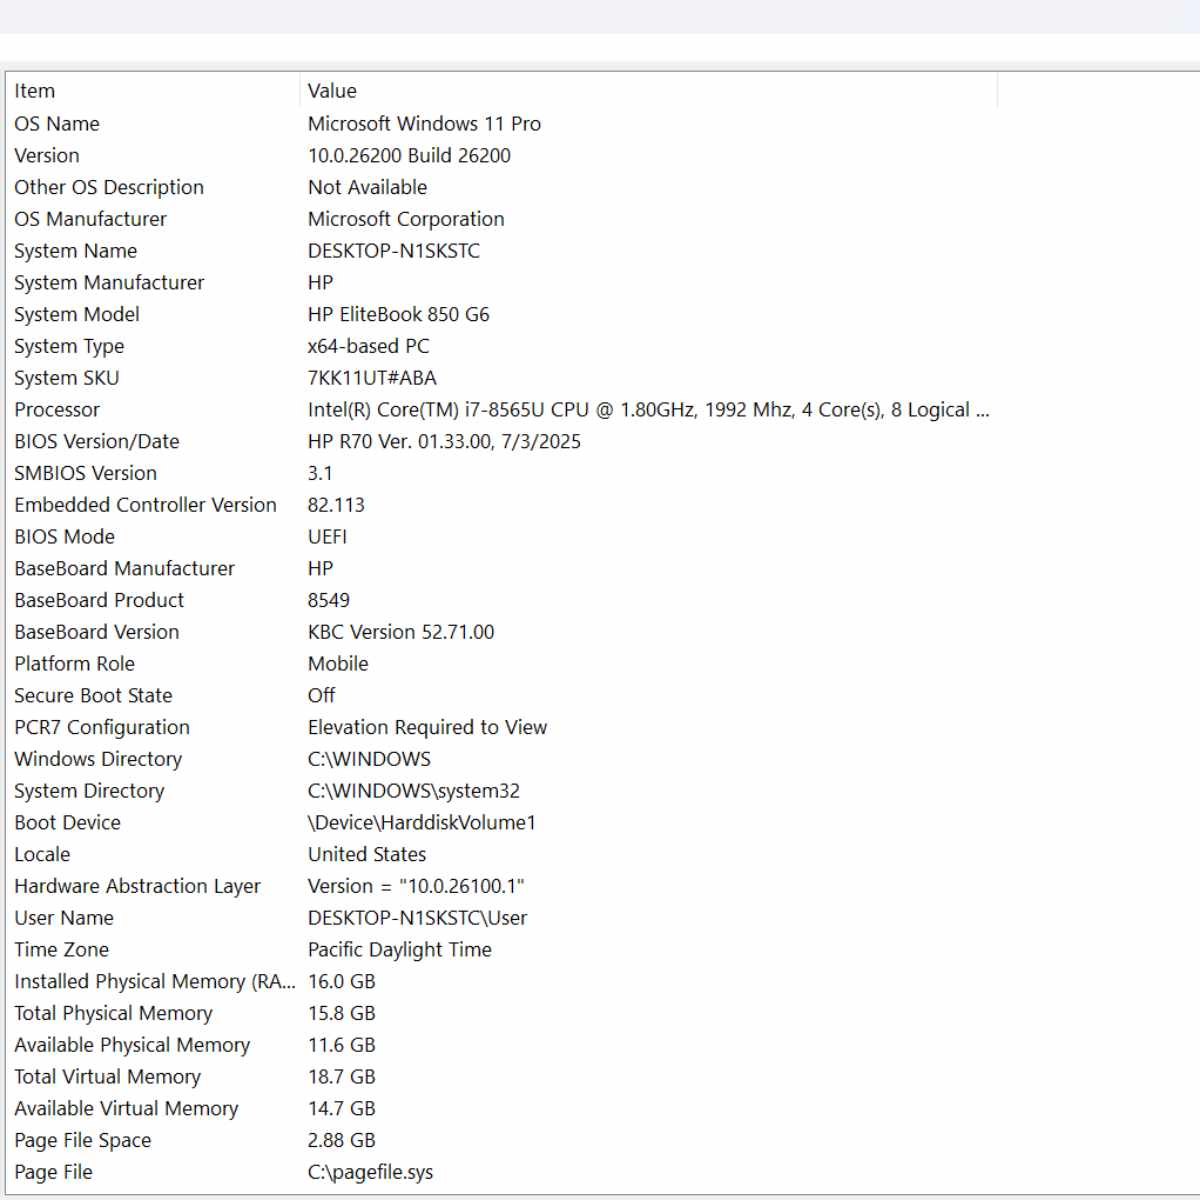Select the value United States
This screenshot has height=1200, width=1200.
coord(367,855)
